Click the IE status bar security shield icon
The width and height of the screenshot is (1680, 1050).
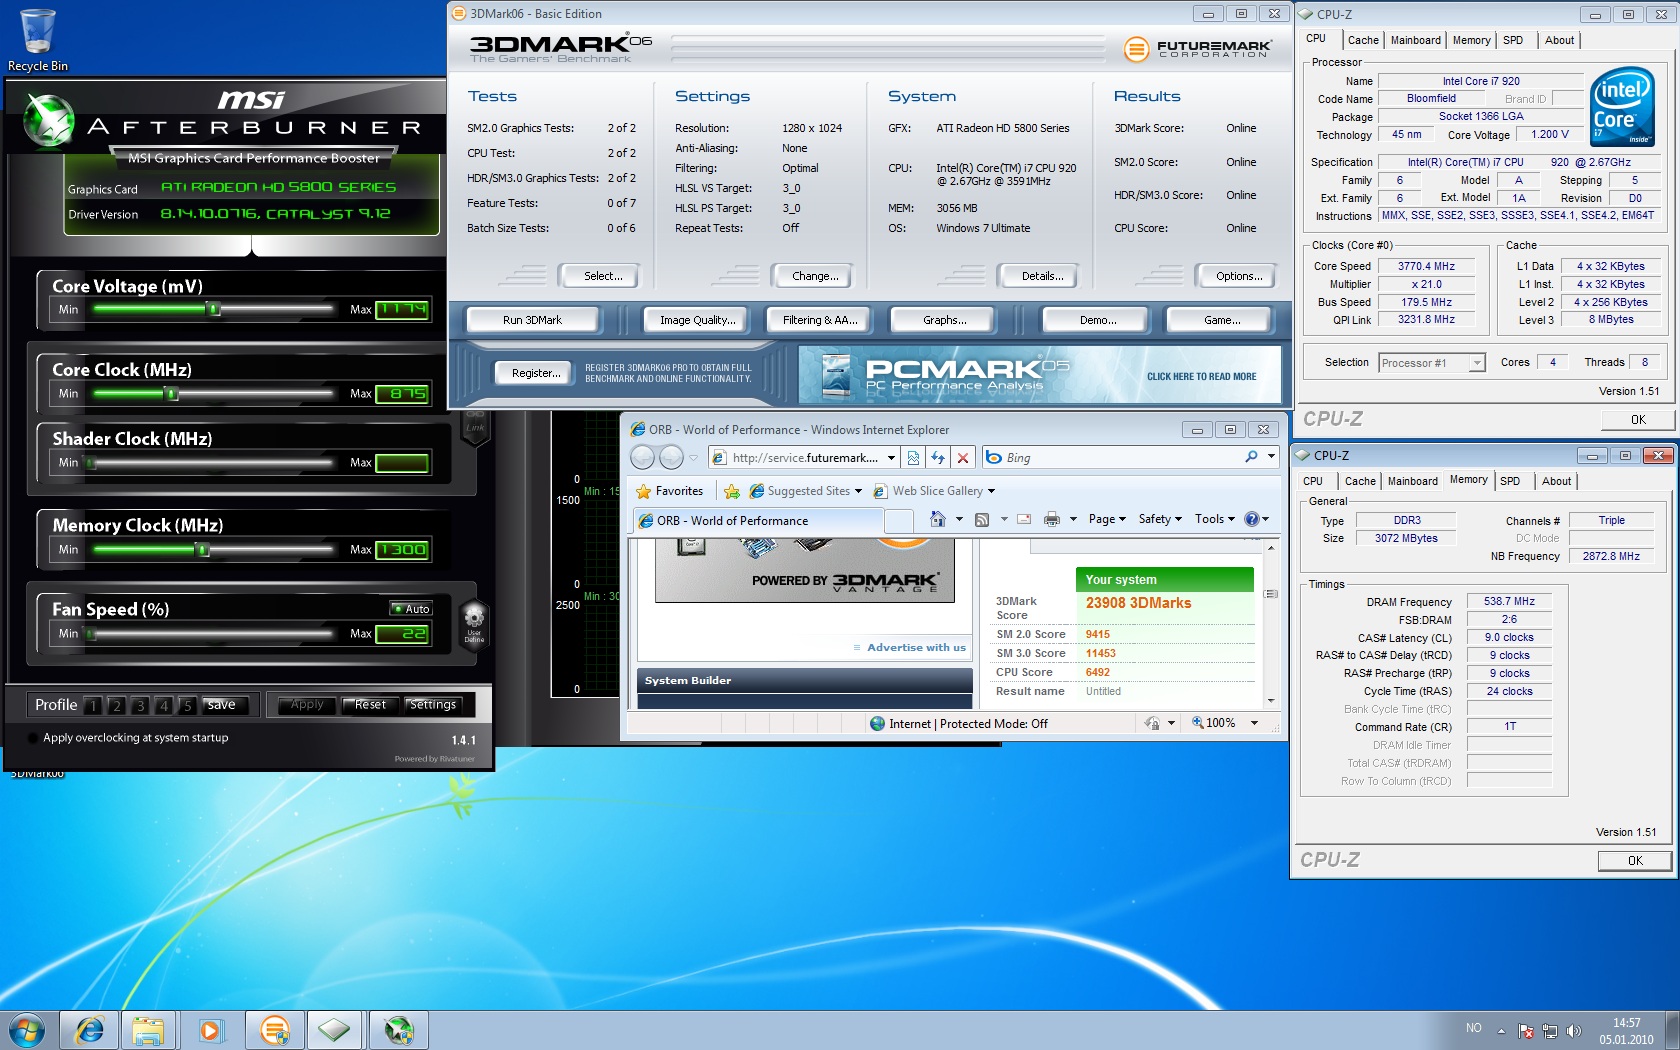click(x=1152, y=723)
